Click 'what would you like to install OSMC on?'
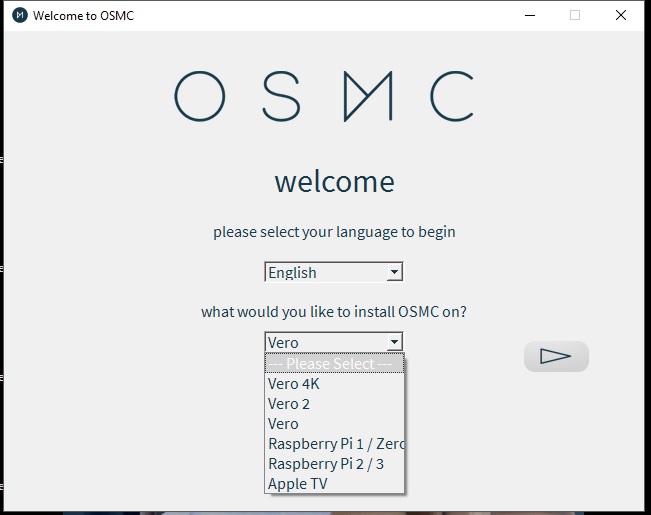 pyautogui.click(x=334, y=311)
